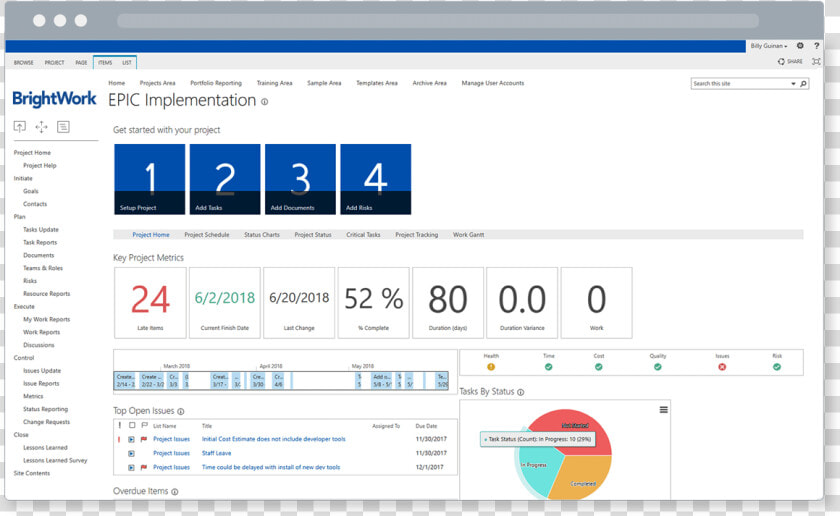Click the Late Items 24 metric tile

tap(150, 303)
